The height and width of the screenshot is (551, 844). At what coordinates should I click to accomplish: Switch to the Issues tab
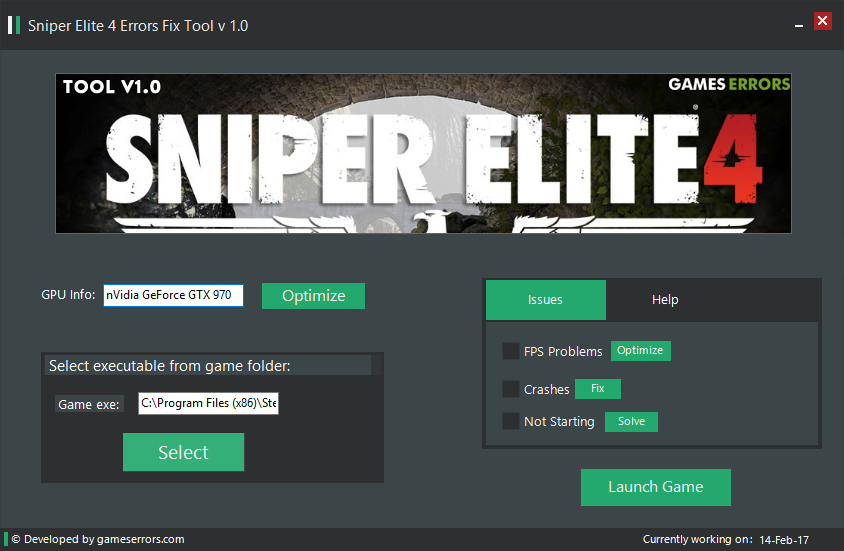[546, 300]
